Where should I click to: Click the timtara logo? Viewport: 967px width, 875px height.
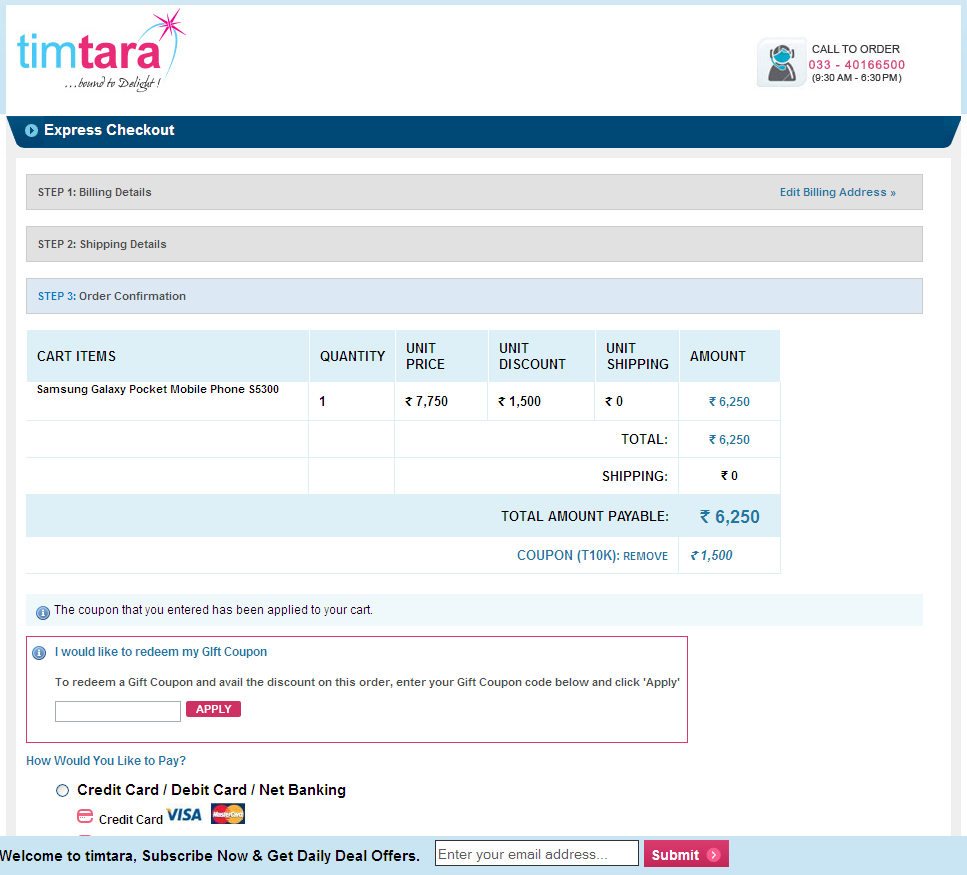coord(101,51)
